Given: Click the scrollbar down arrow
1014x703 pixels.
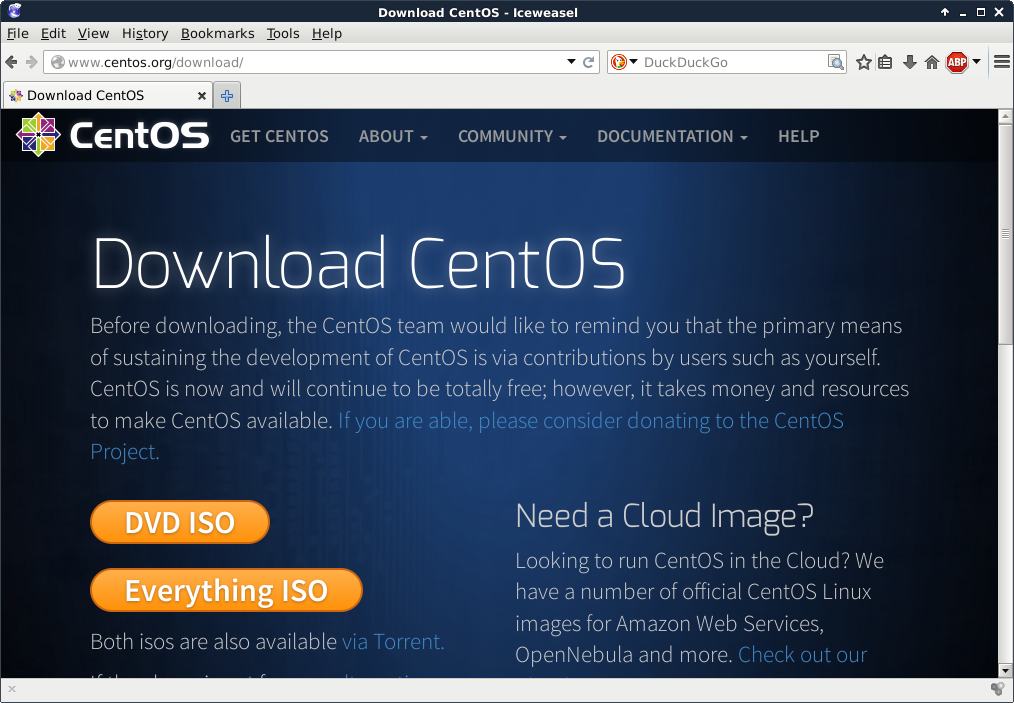Looking at the screenshot, I should [x=1005, y=670].
